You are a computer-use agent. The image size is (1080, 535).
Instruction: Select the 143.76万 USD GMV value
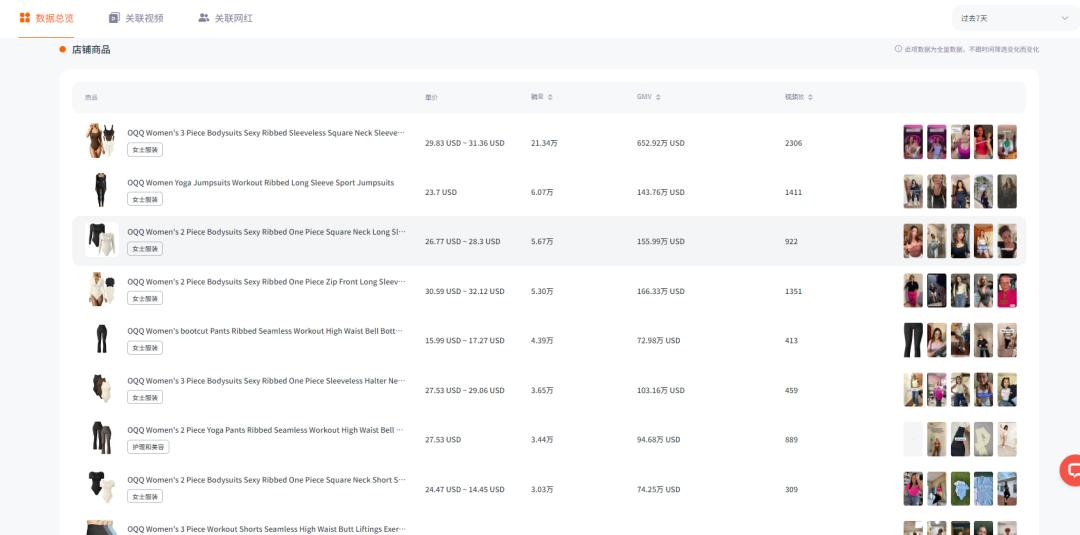[x=661, y=193]
